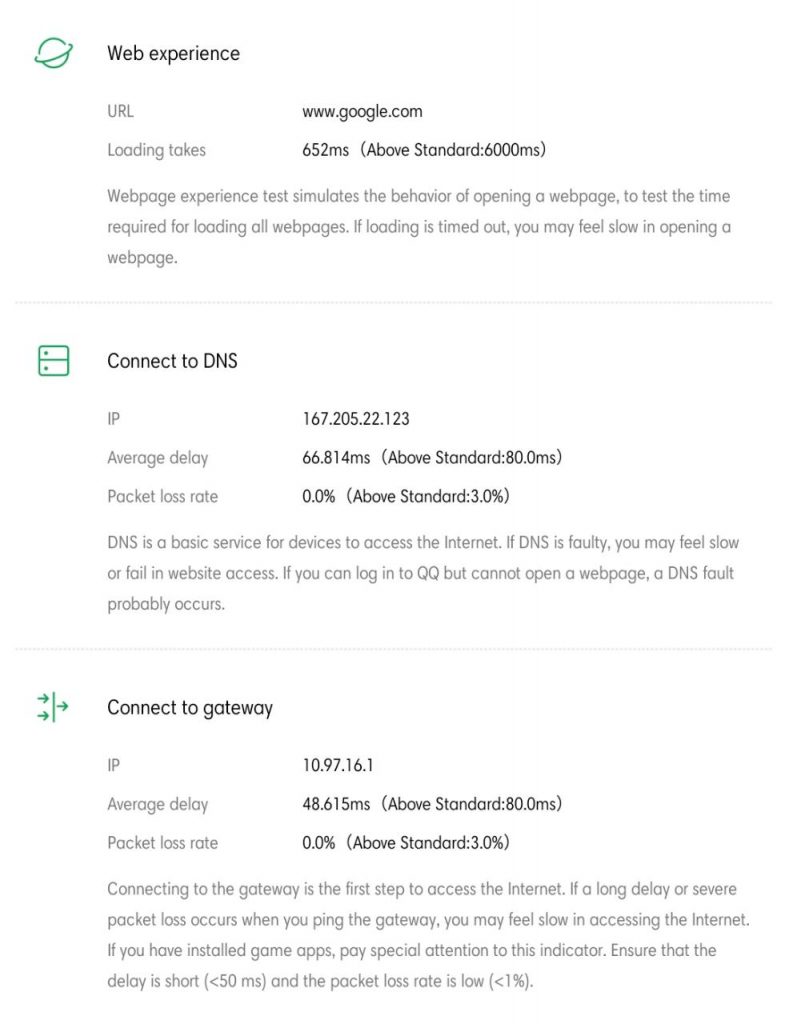Click the Connect to gateway arrows icon
Image resolution: width=789 pixels, height=1024 pixels.
[x=53, y=707]
